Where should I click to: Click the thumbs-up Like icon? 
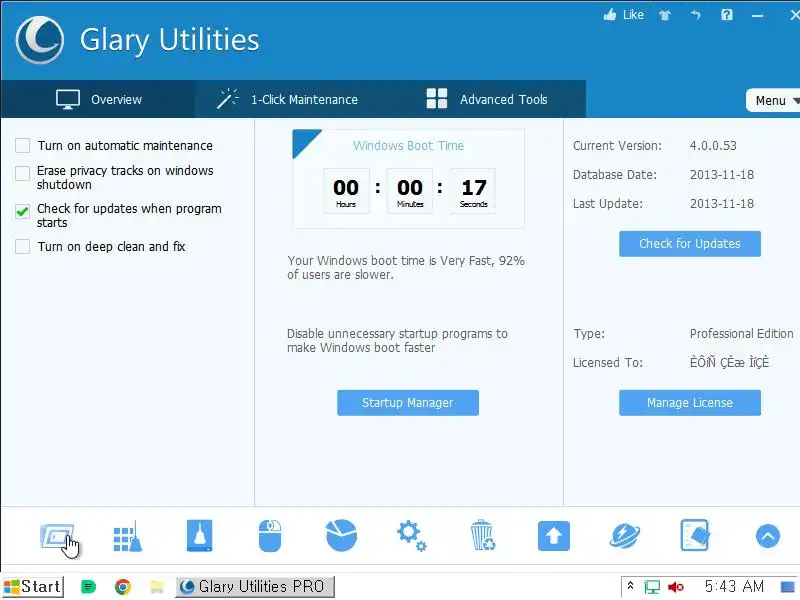610,15
